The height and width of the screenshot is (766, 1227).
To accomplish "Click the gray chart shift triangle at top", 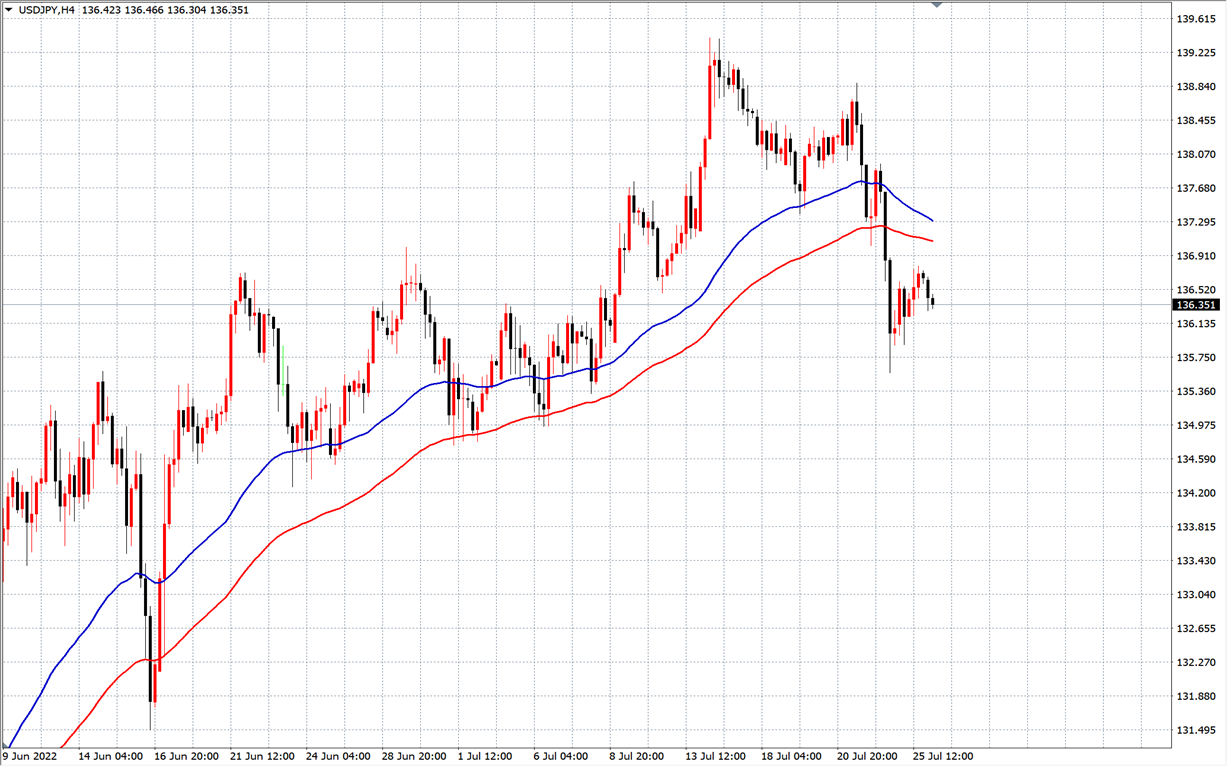I will [937, 5].
